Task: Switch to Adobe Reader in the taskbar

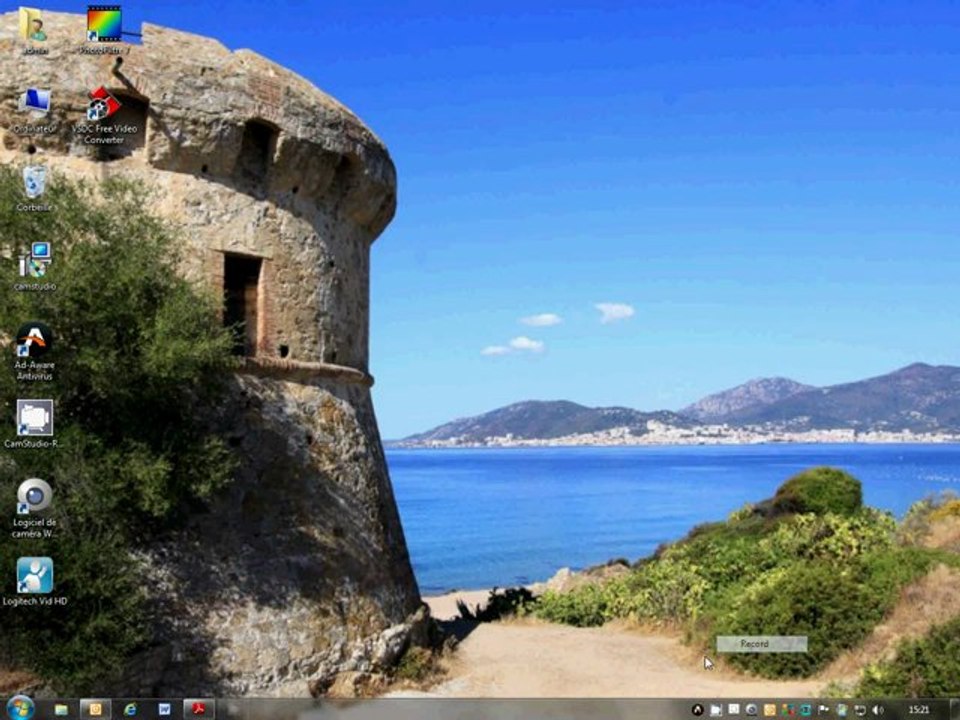Action: pos(199,709)
